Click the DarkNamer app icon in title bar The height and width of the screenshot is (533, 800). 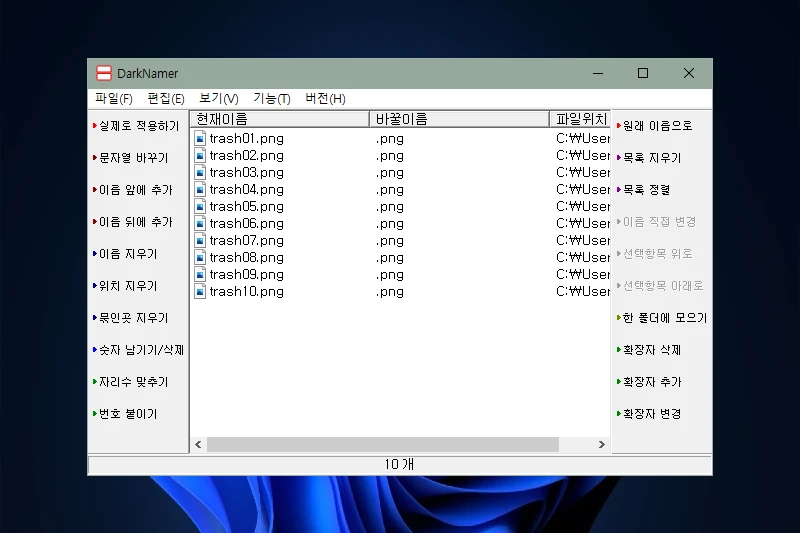[103, 73]
